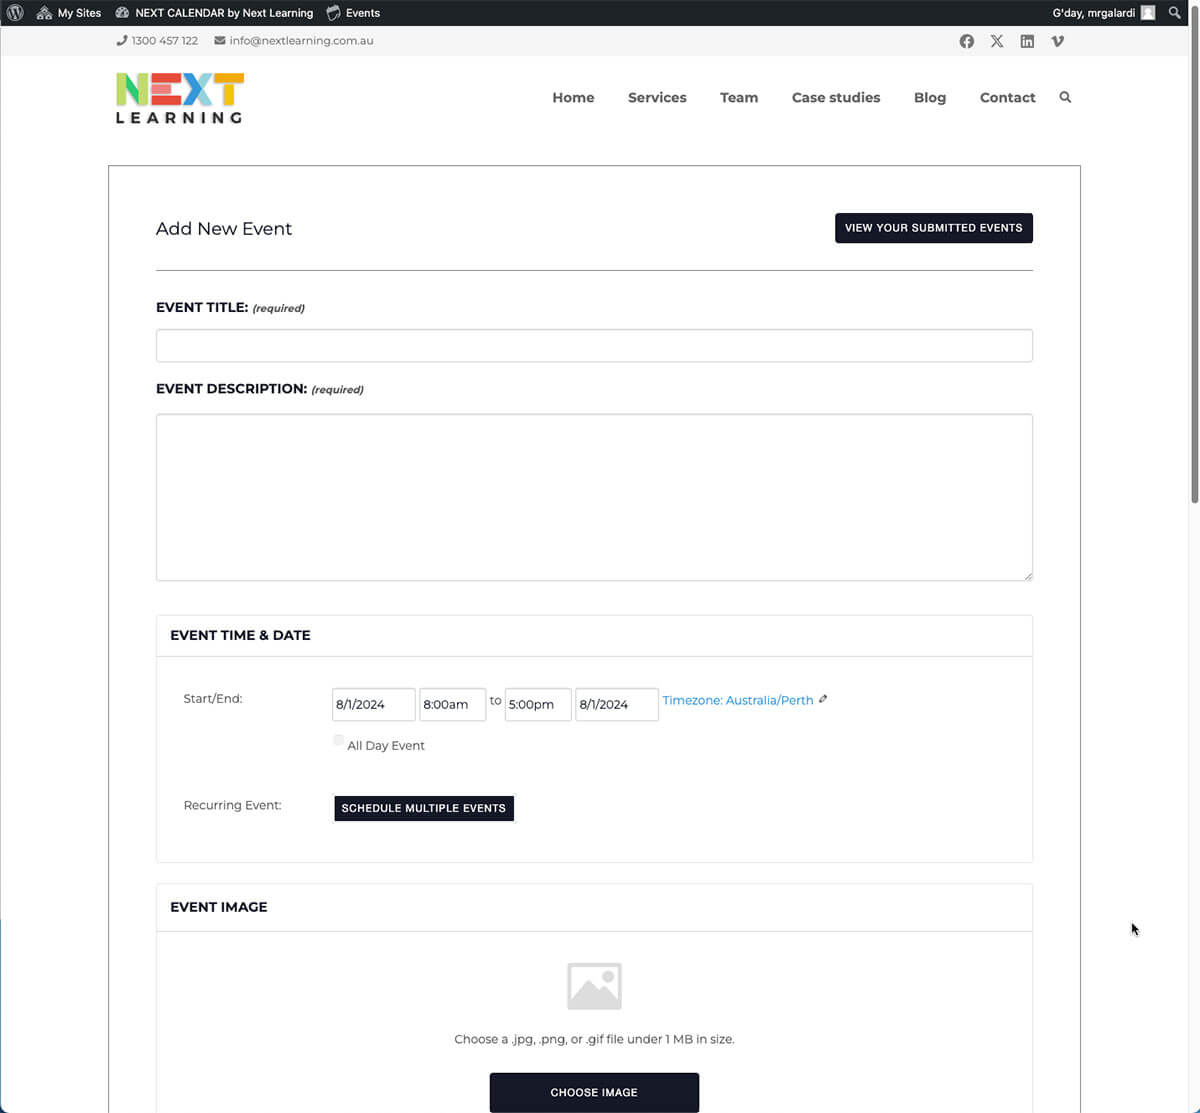The height and width of the screenshot is (1113, 1200).
Task: Open the X (Twitter) social icon
Action: click(997, 41)
